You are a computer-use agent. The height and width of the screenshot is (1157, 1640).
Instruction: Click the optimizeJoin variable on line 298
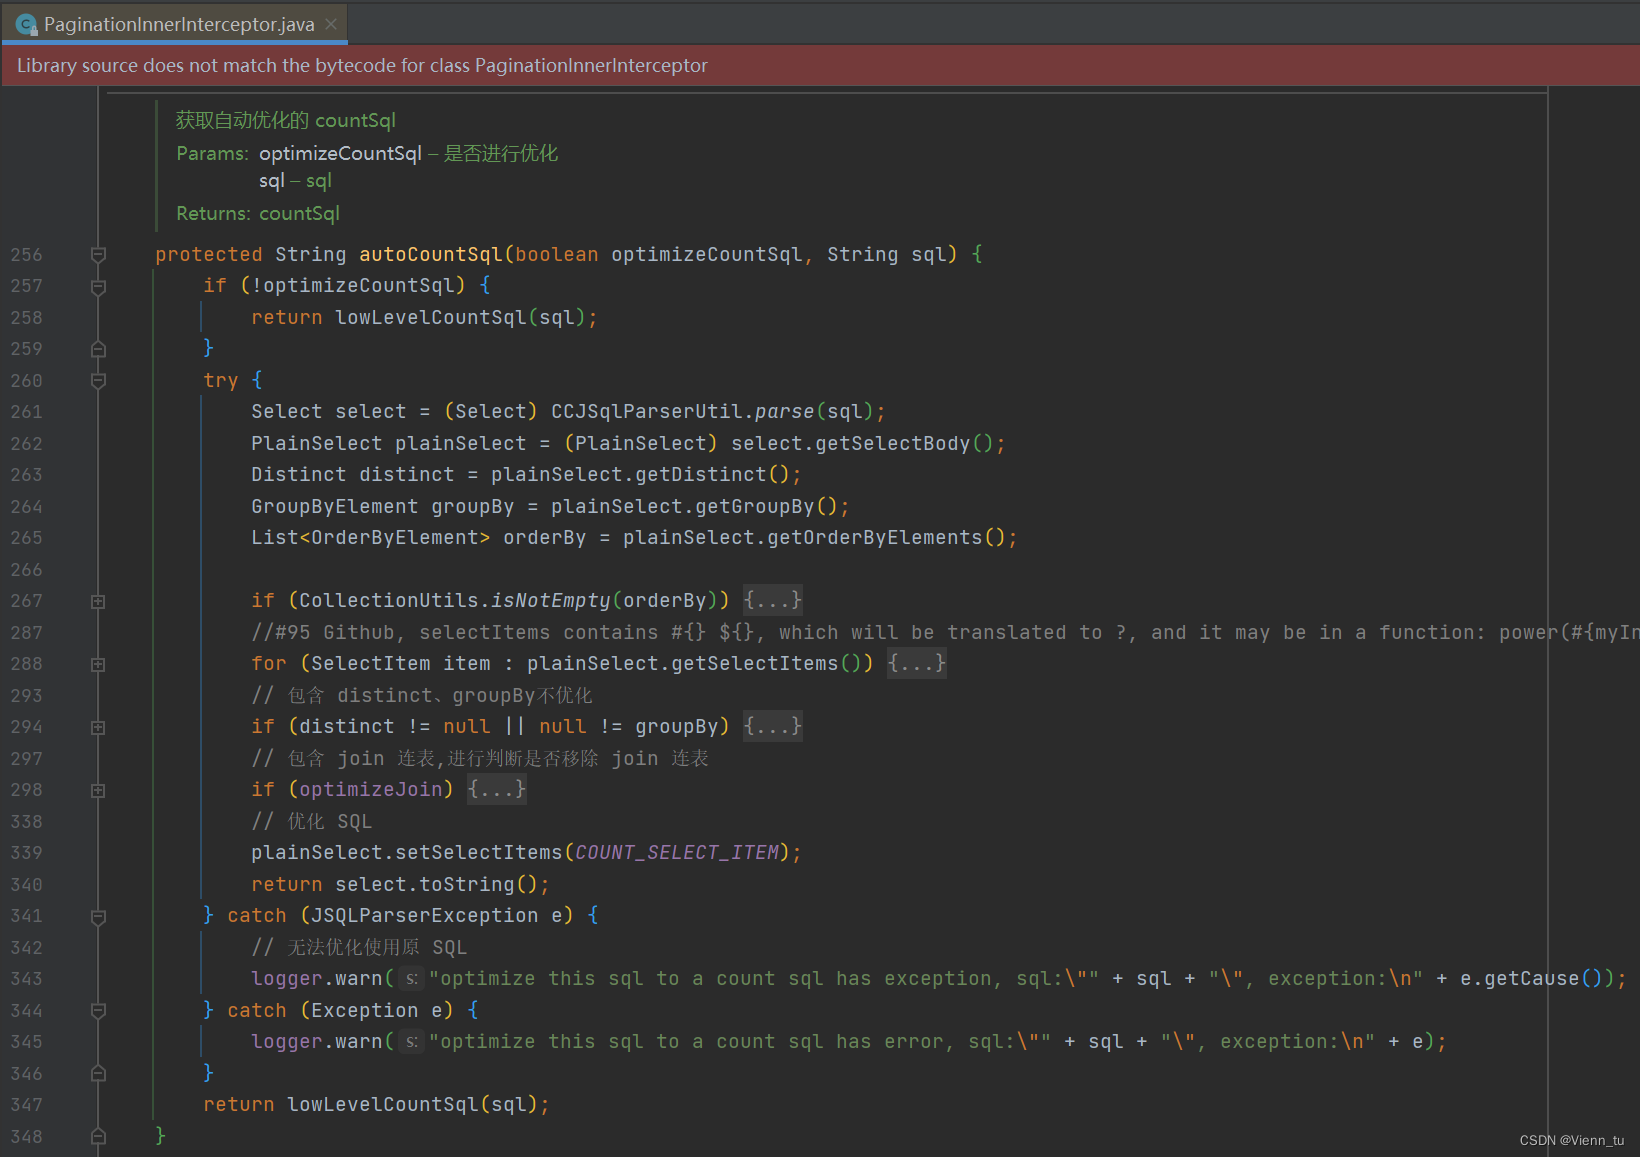coord(371,789)
